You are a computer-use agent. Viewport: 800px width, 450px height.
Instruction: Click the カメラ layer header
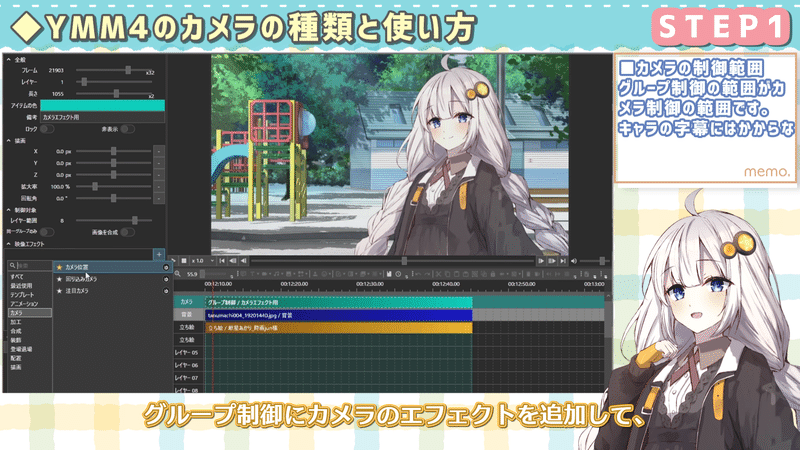pyautogui.click(x=187, y=302)
